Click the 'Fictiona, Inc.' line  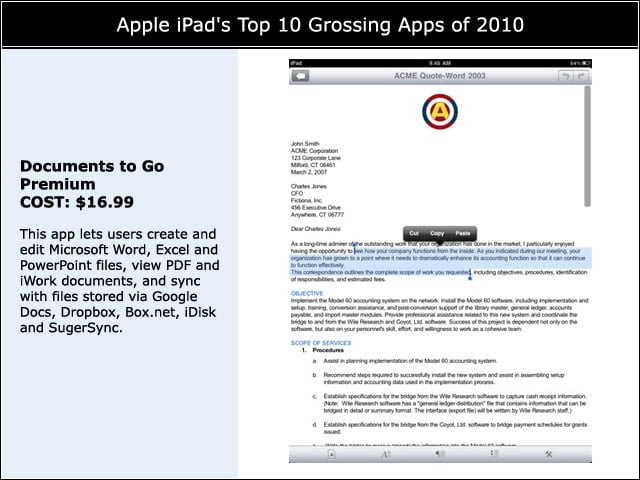[307, 200]
